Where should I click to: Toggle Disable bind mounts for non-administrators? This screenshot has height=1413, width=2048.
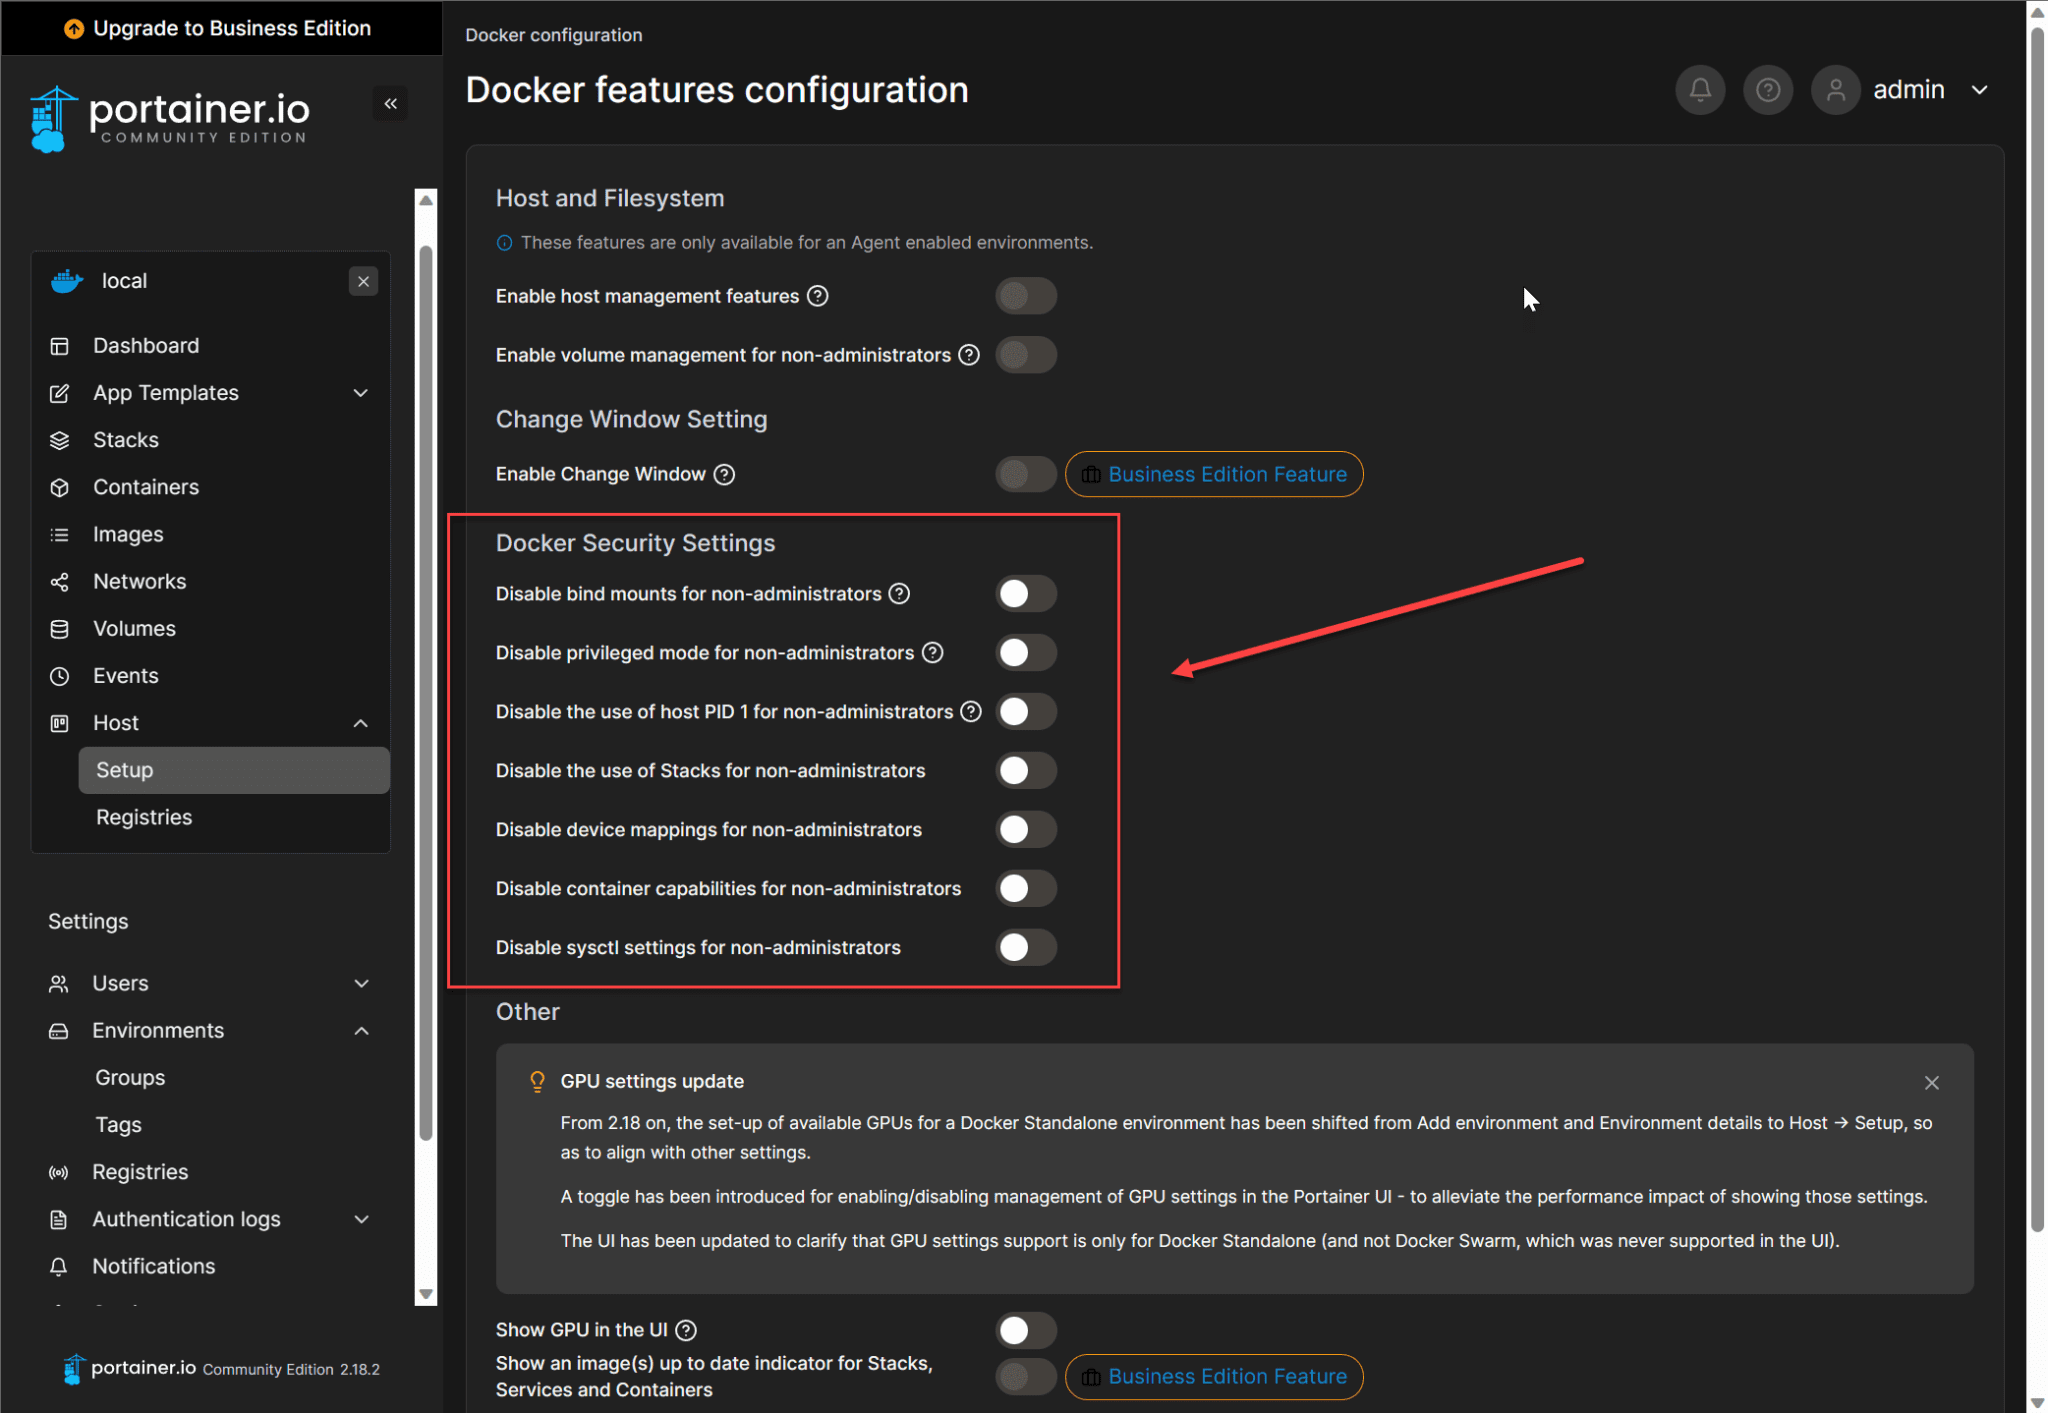coord(1026,593)
